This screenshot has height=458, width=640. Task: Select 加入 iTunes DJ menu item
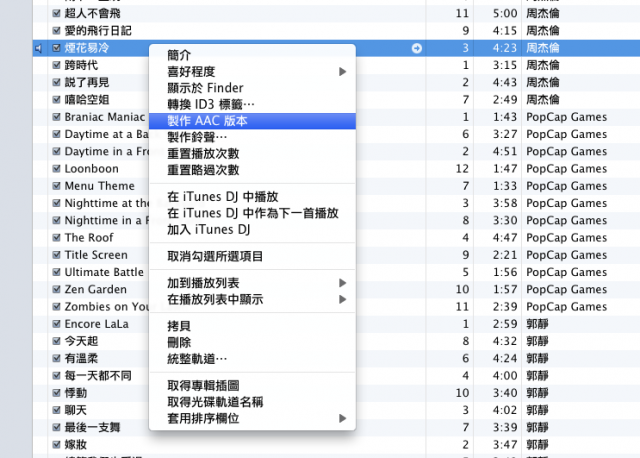click(252, 230)
